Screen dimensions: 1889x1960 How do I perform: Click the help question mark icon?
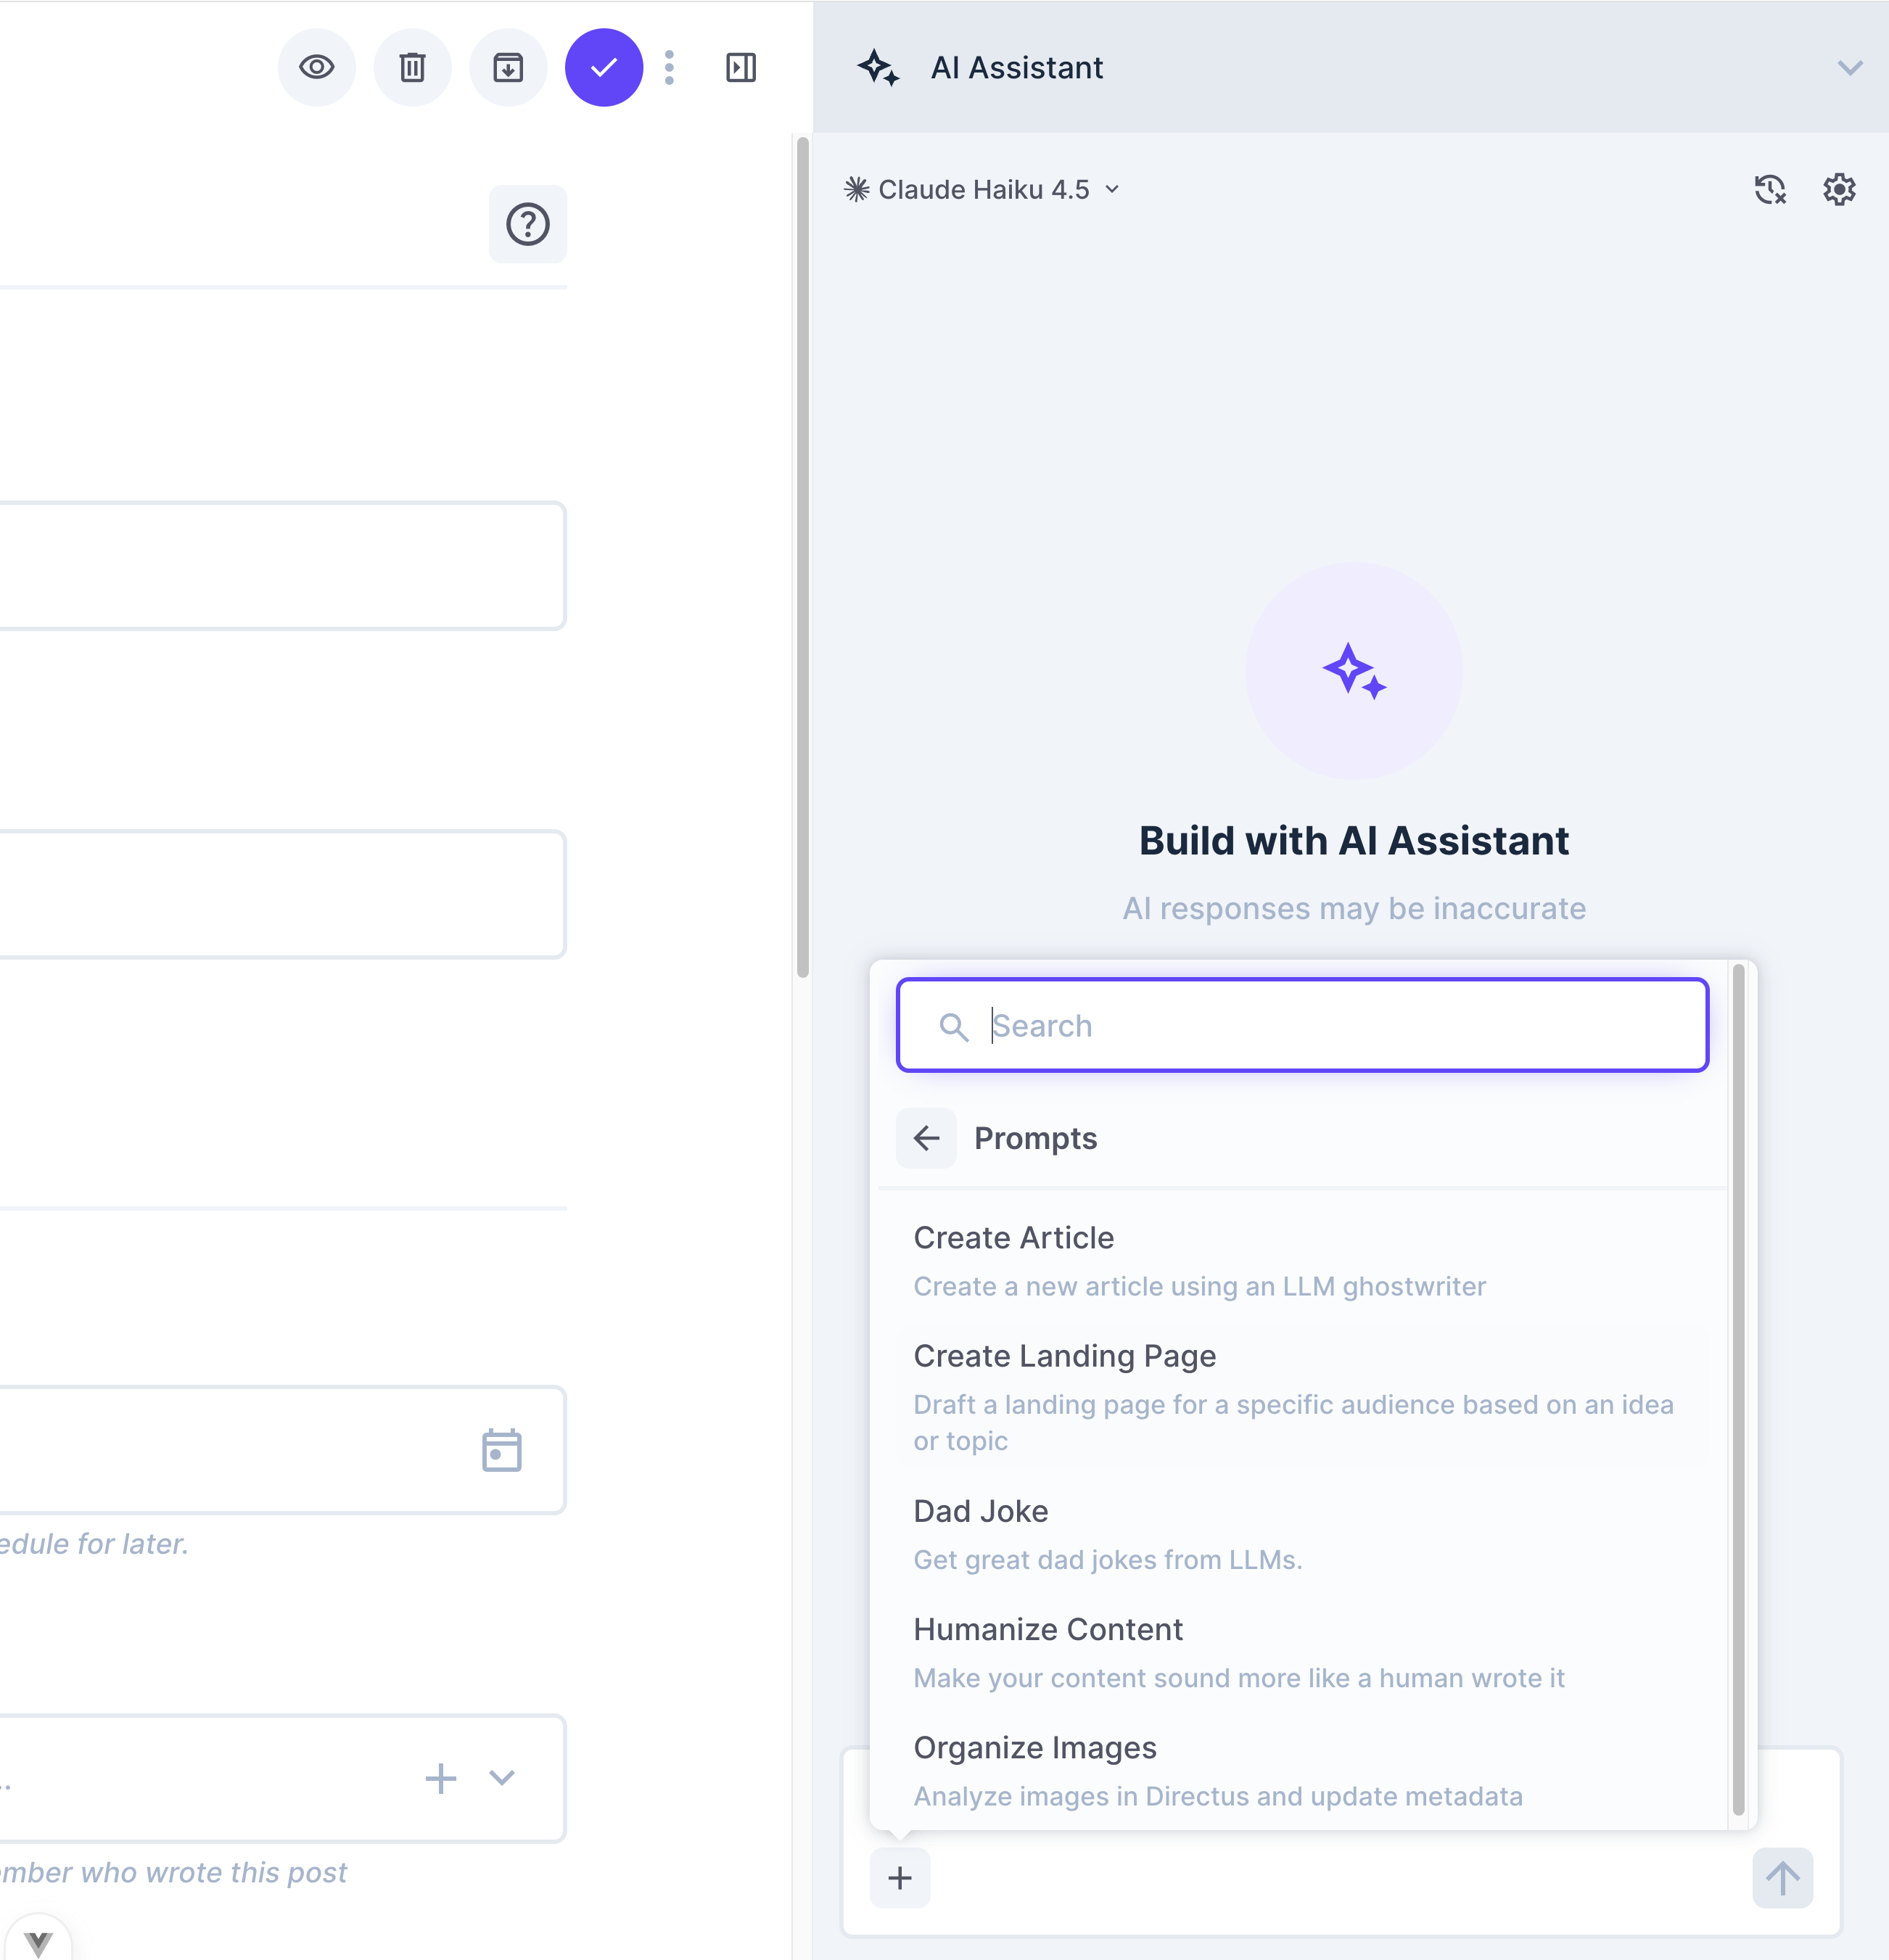527,224
